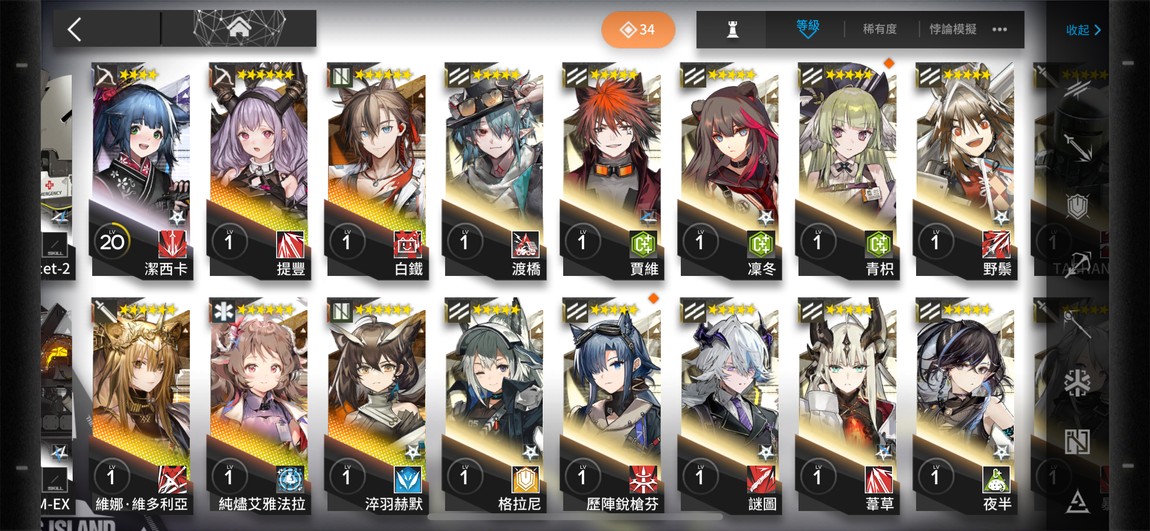Image resolution: width=1150 pixels, height=531 pixels.
Task: Select the rook class filter icon
Action: point(731,29)
